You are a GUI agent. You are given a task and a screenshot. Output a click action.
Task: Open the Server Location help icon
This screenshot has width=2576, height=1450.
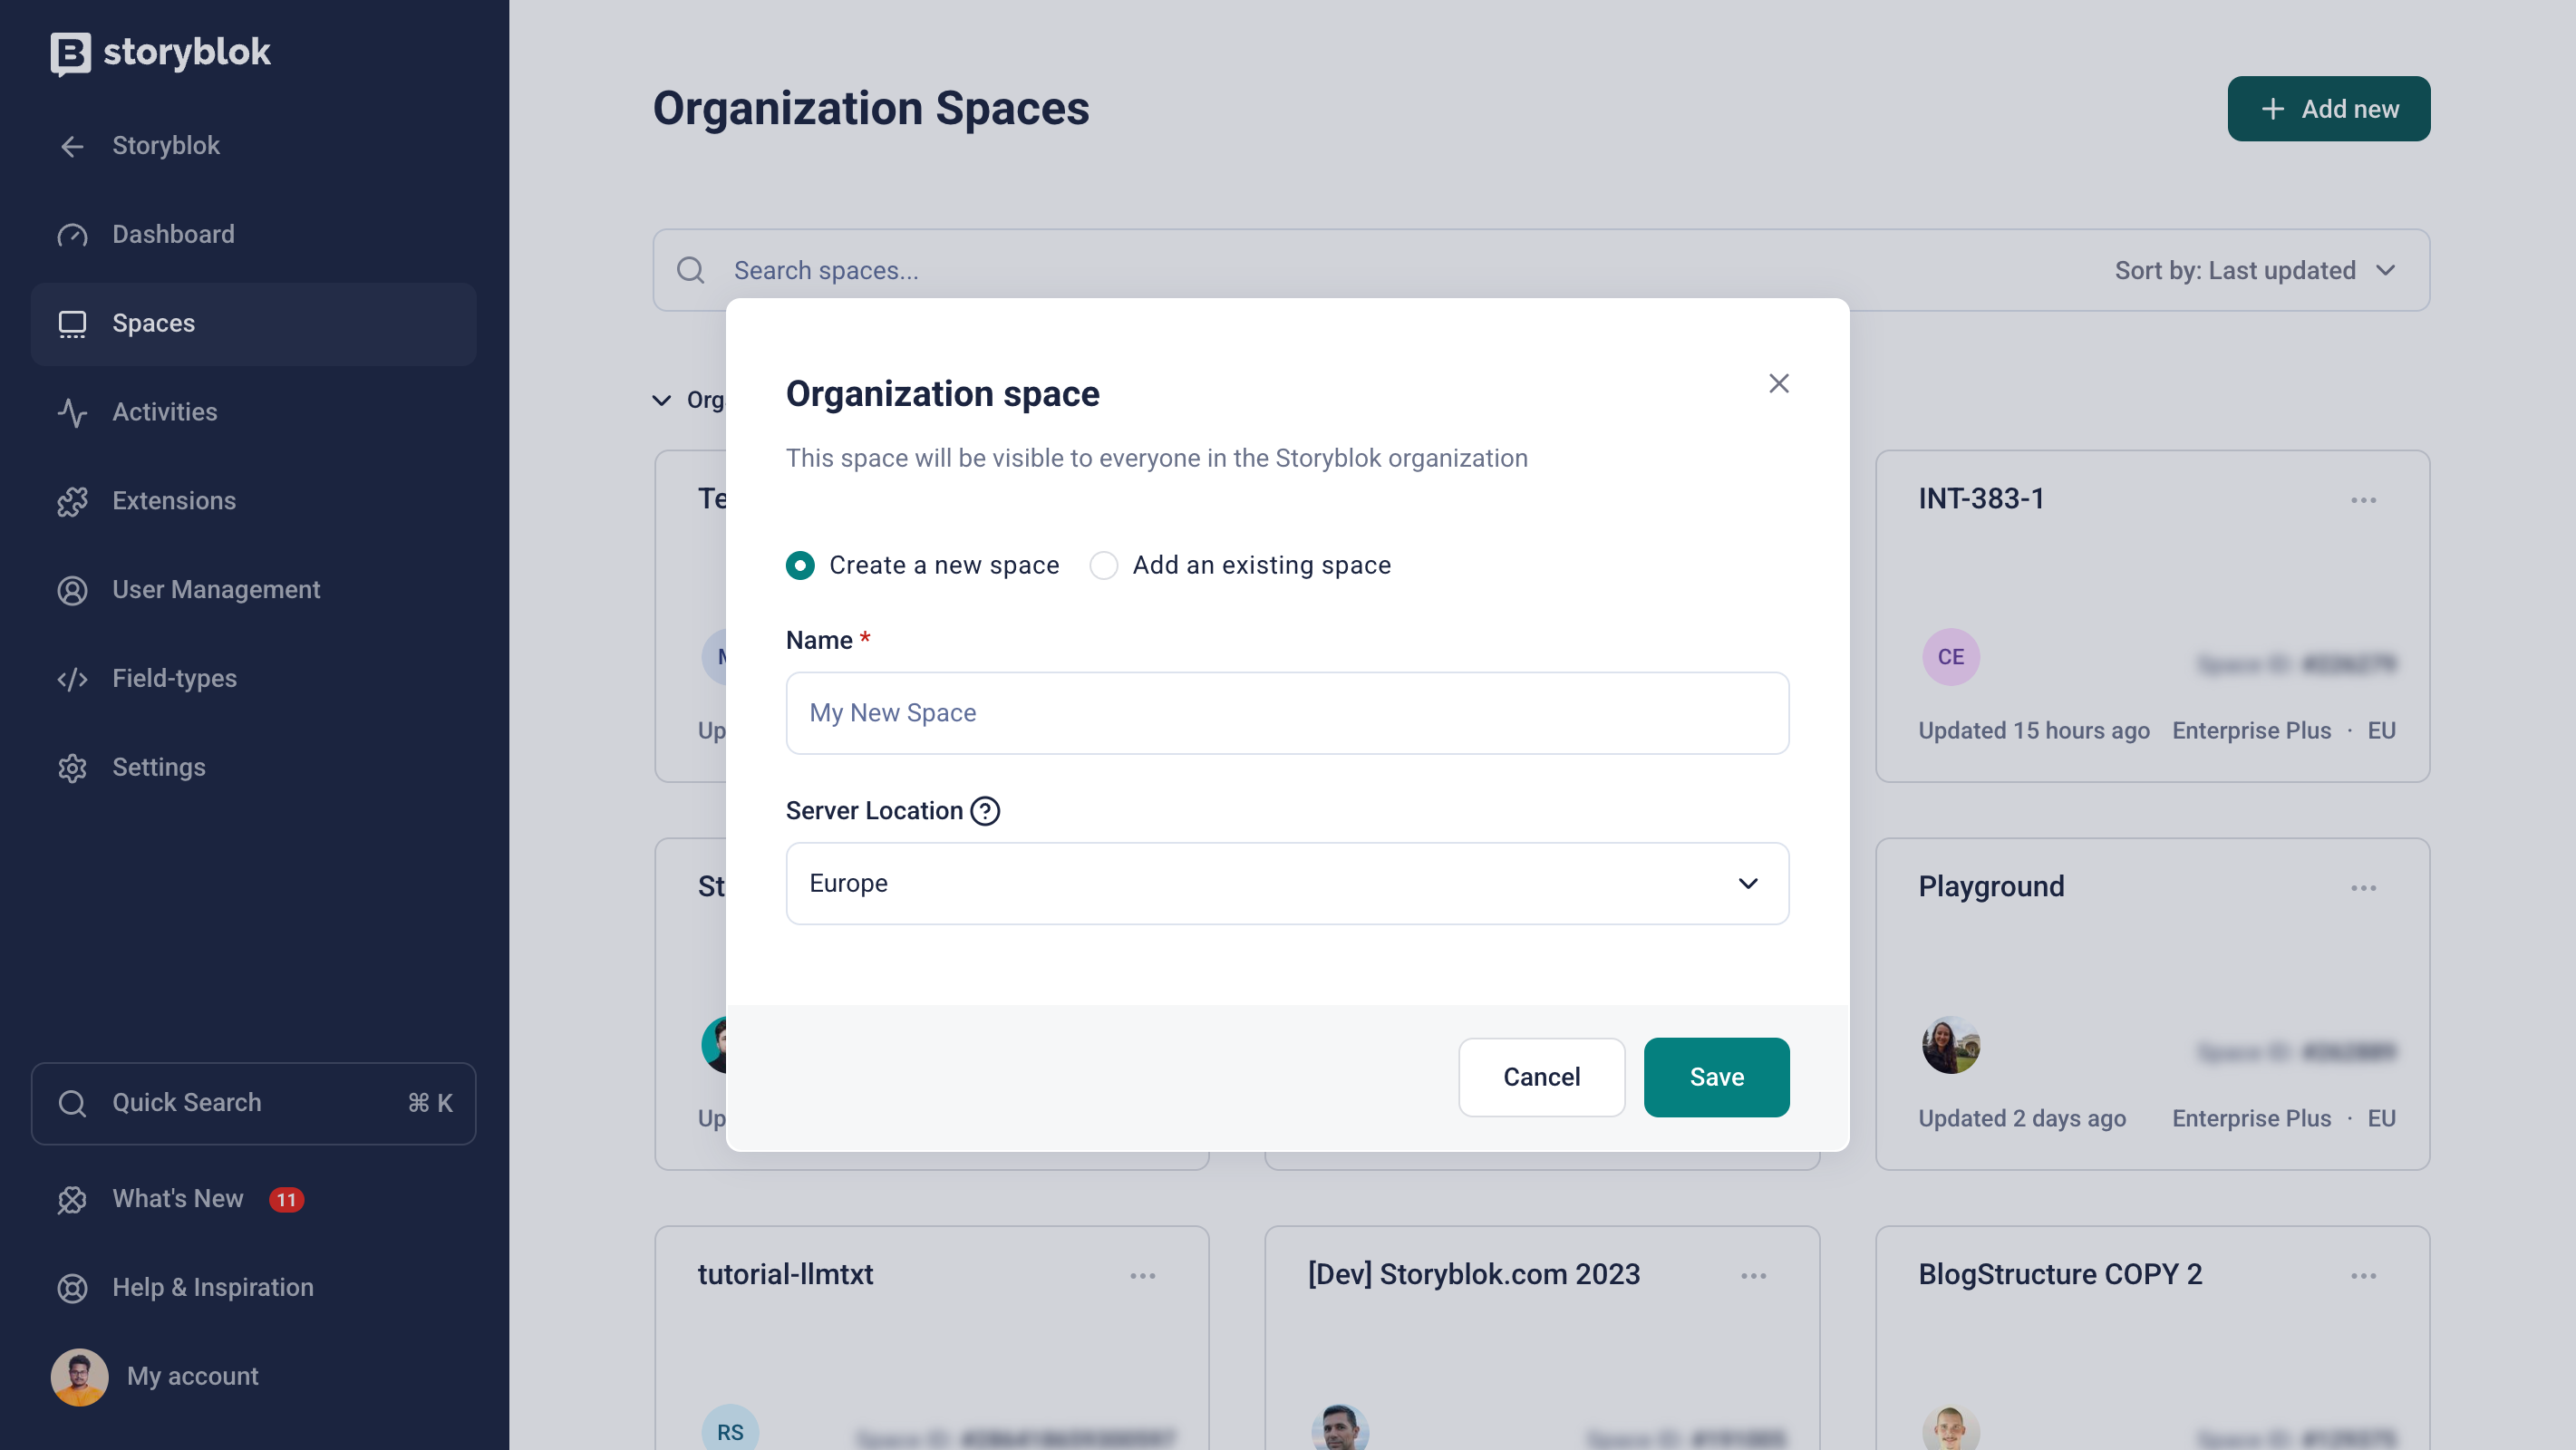coord(985,811)
